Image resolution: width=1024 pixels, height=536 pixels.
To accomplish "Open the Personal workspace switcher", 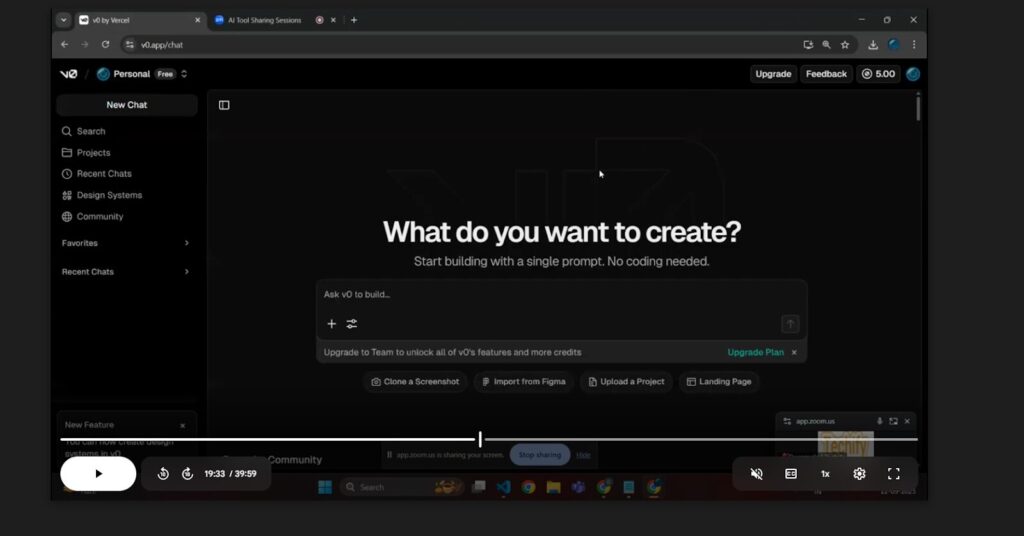I will click(142, 74).
